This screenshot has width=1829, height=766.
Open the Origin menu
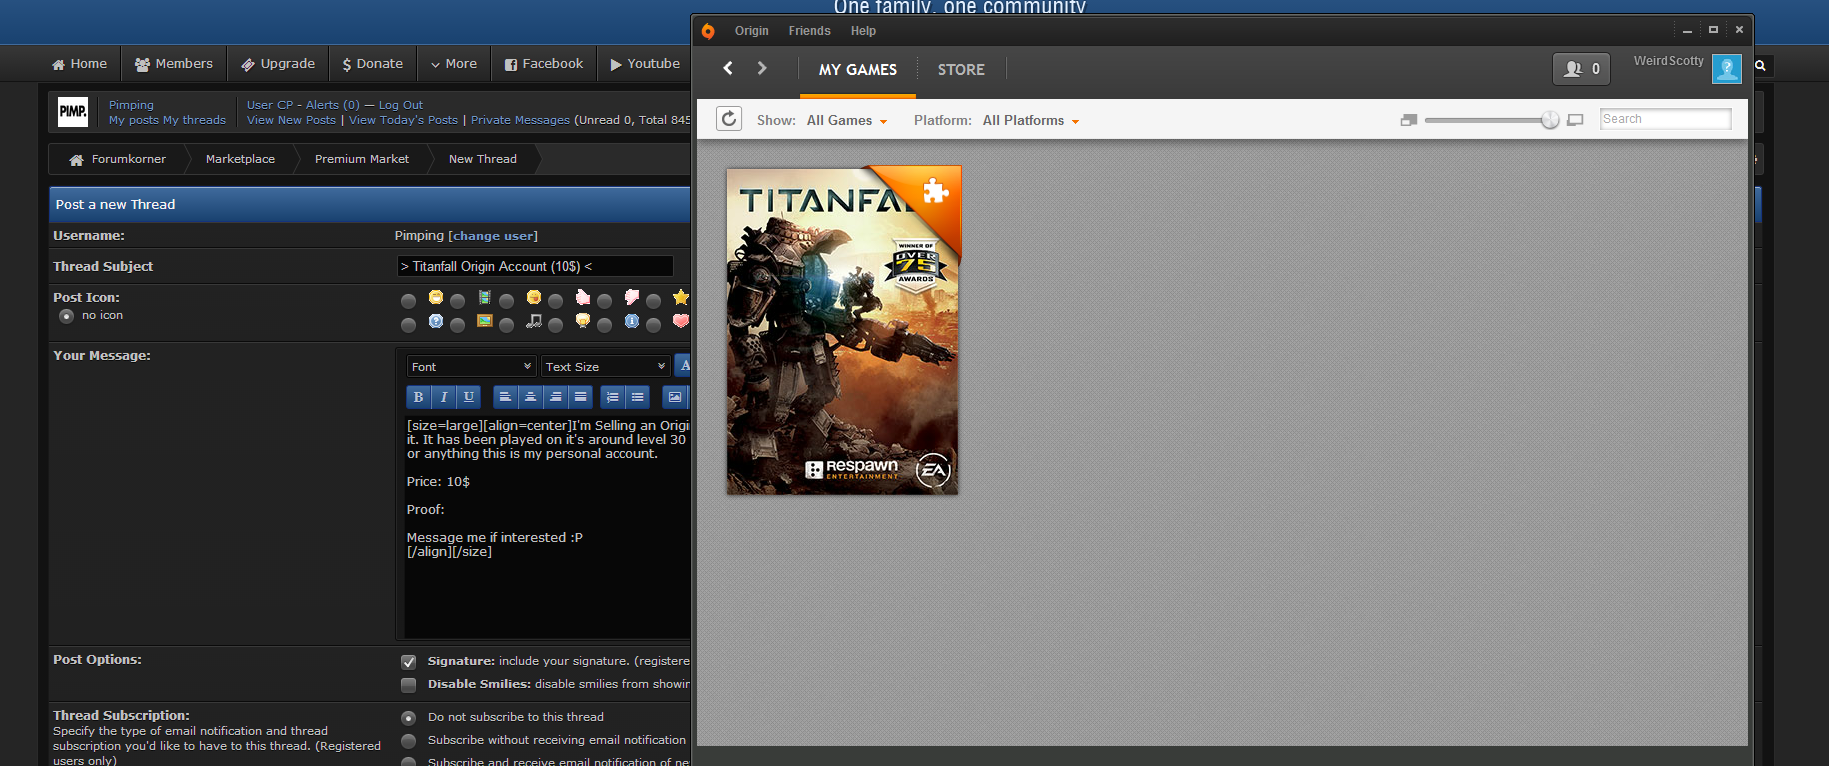coord(752,31)
